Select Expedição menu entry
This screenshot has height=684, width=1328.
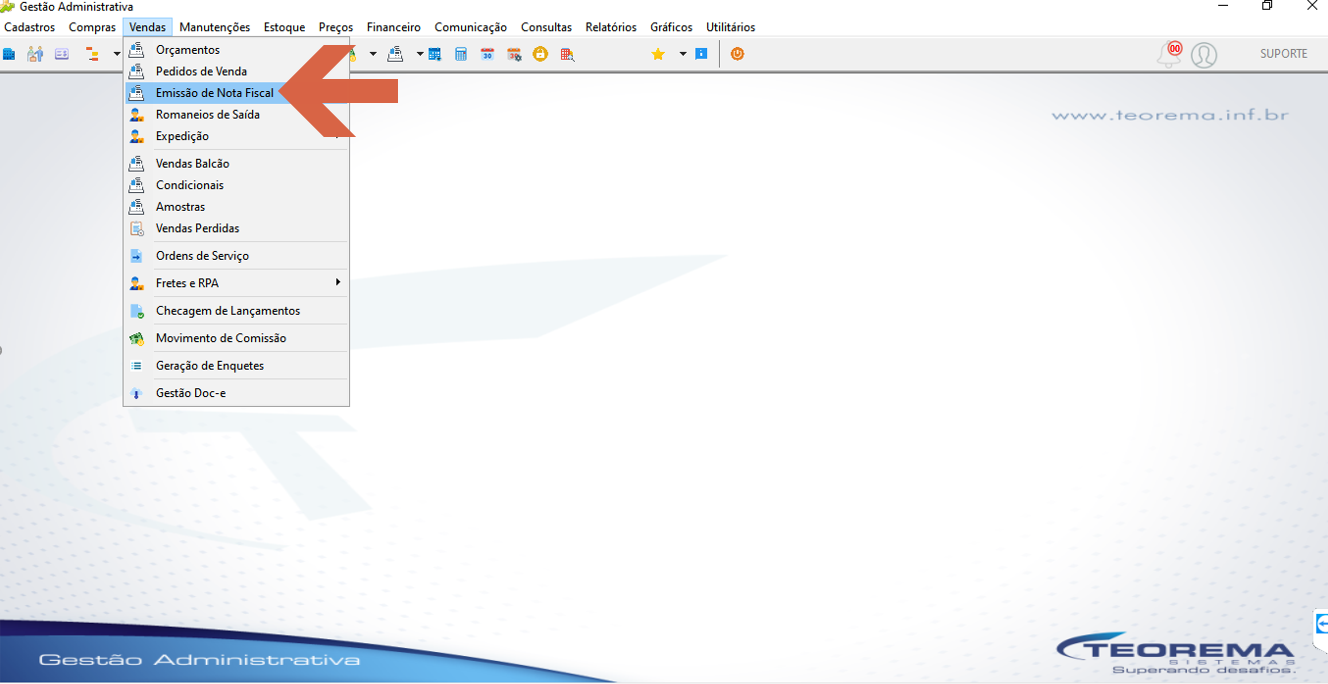(x=236, y=136)
